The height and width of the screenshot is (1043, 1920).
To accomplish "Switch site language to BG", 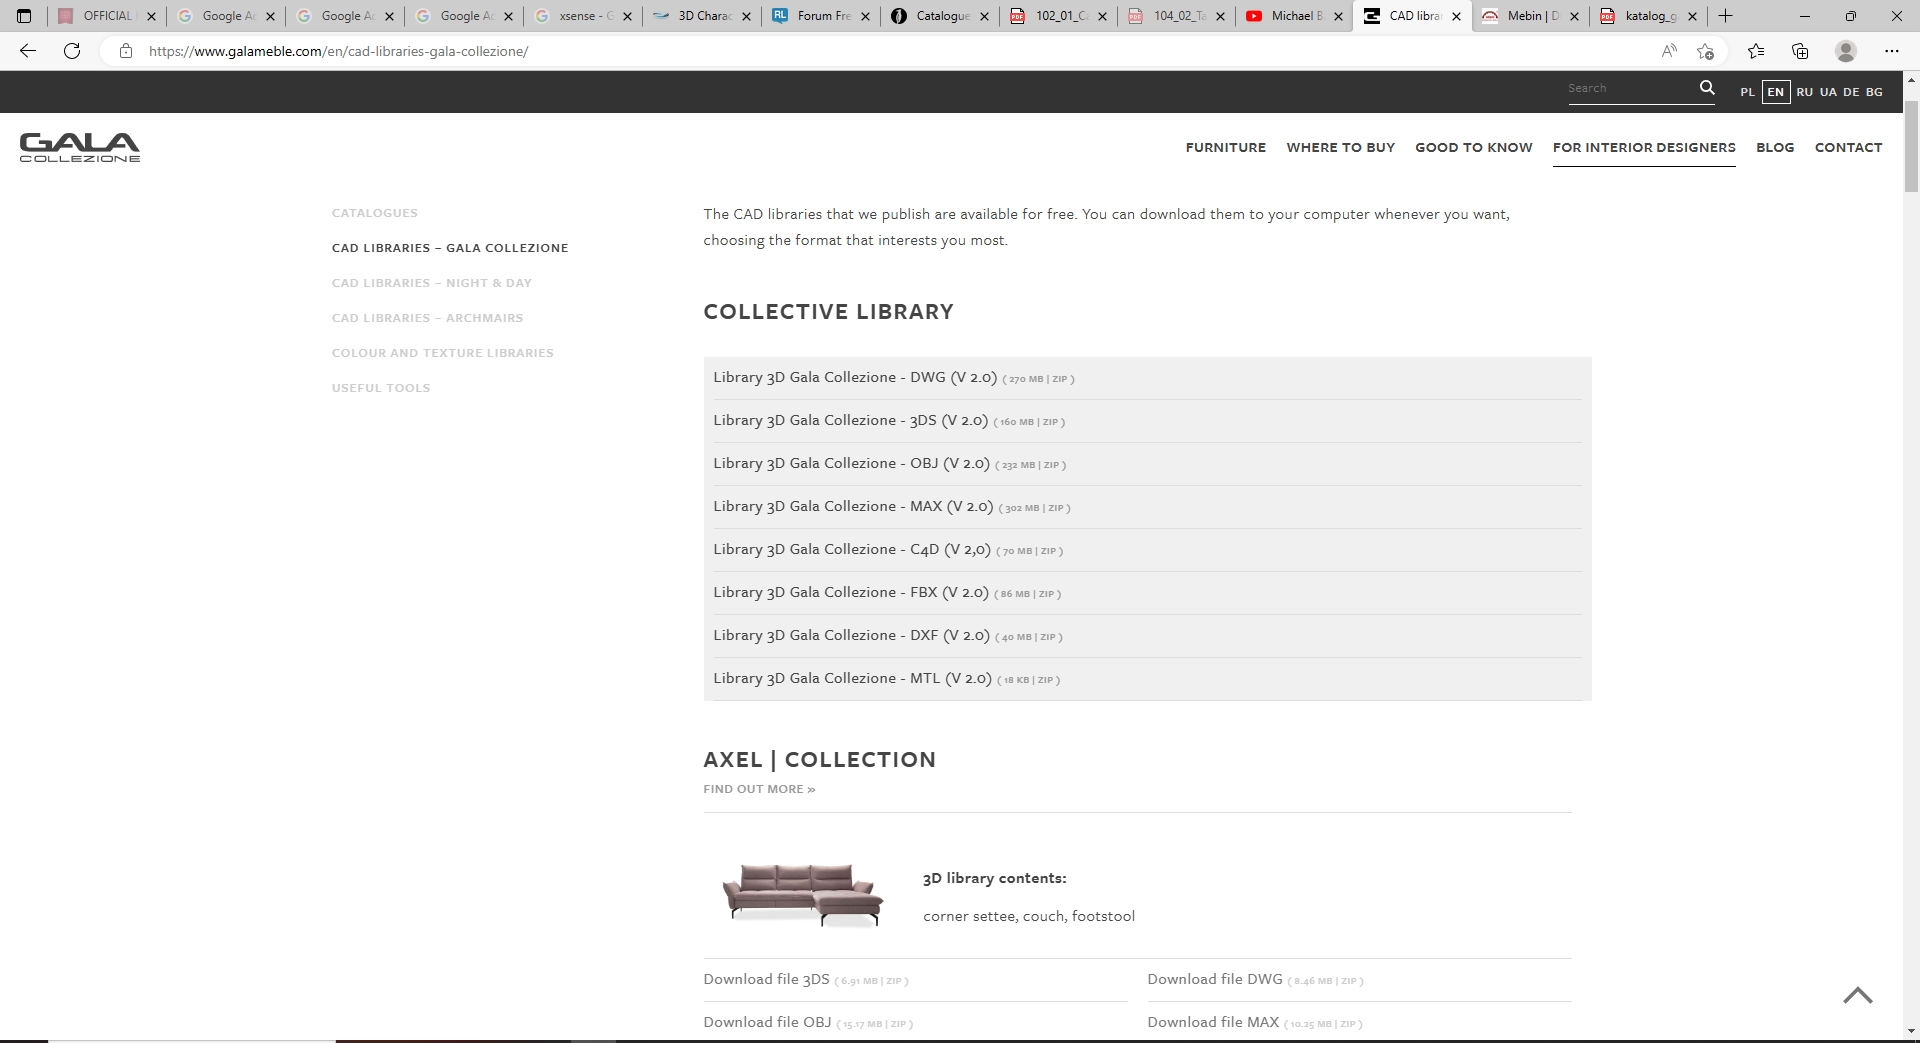I will [x=1874, y=92].
